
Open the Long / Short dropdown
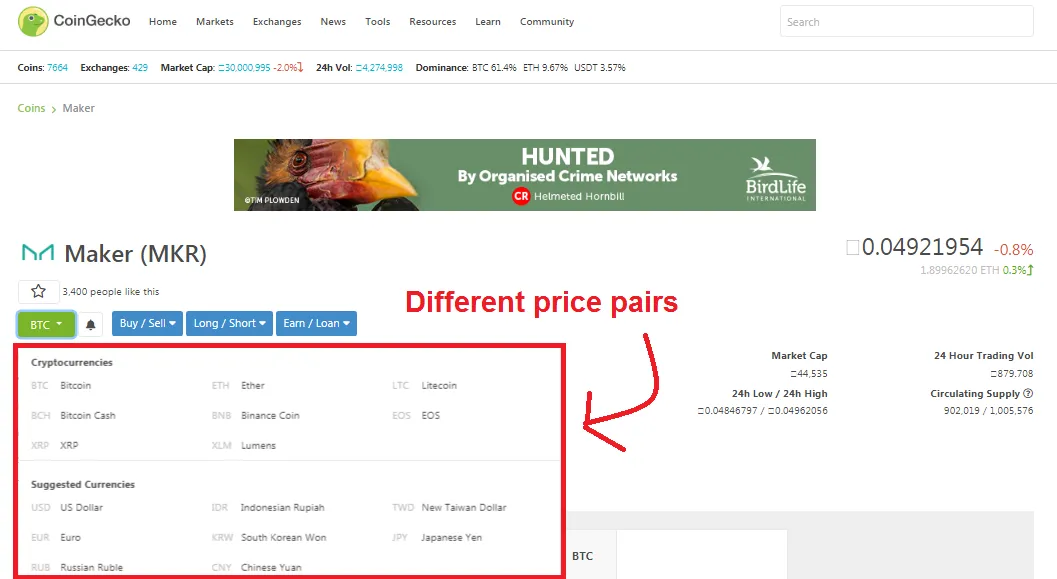(x=229, y=323)
